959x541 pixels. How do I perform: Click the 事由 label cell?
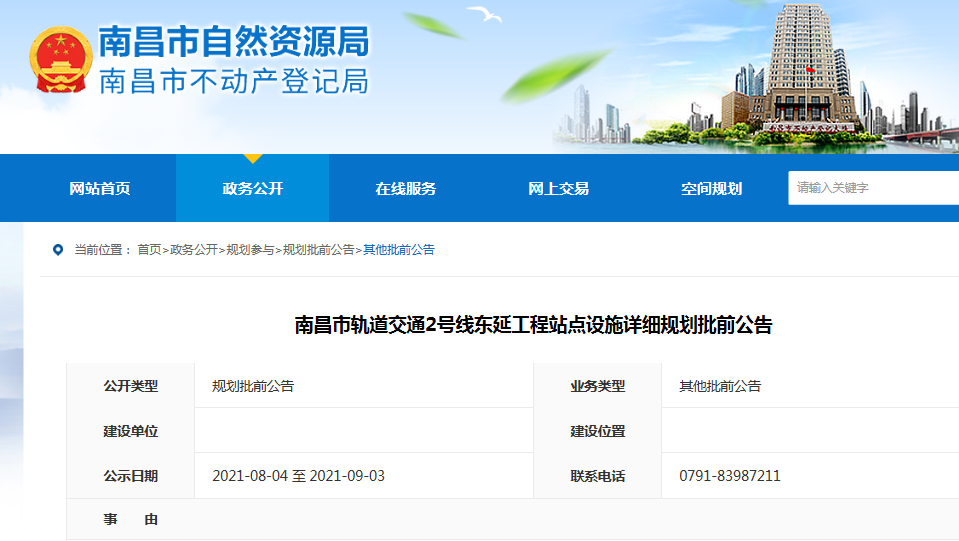tap(130, 520)
